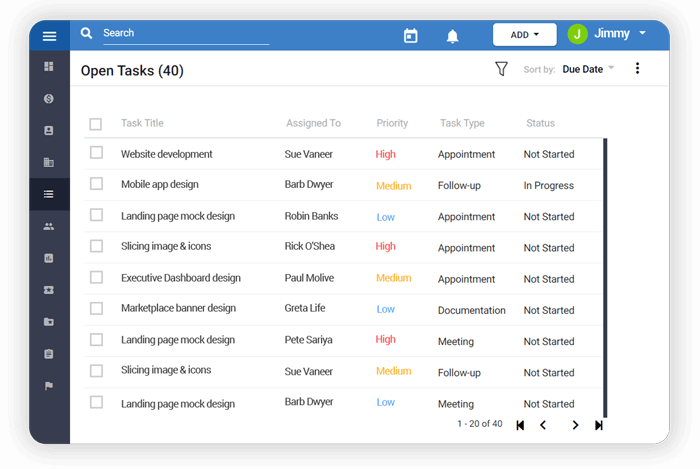Click assignee Paul Molive
This screenshot has width=700, height=469.
pyautogui.click(x=309, y=278)
